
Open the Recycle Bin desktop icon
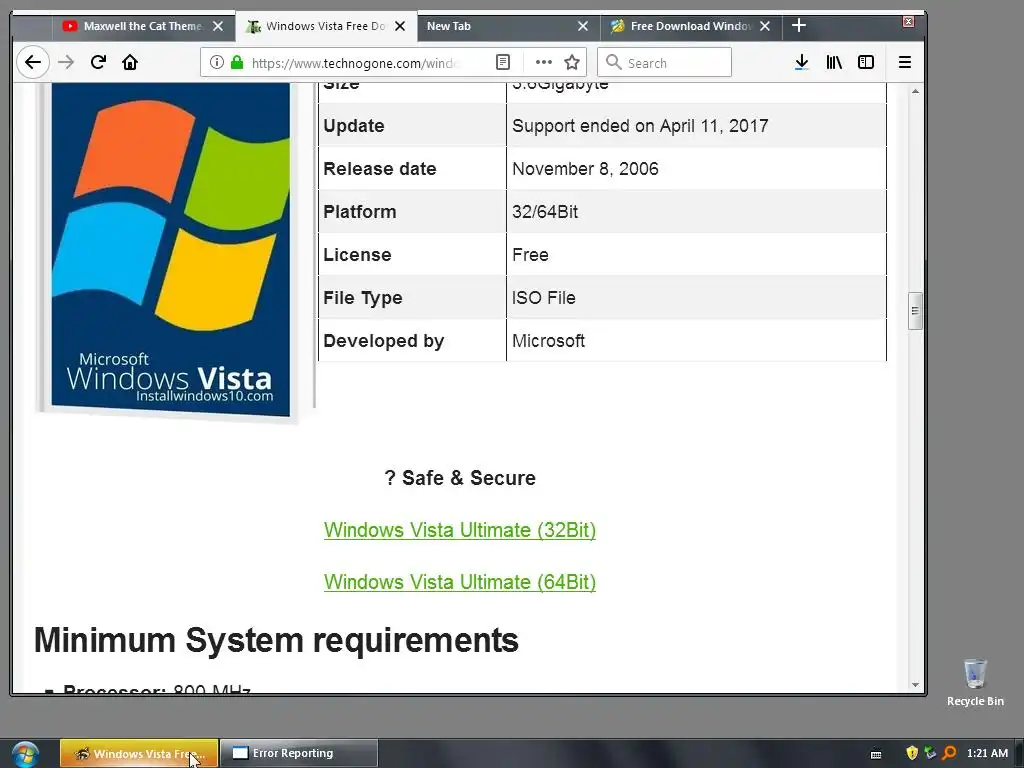pos(975,682)
